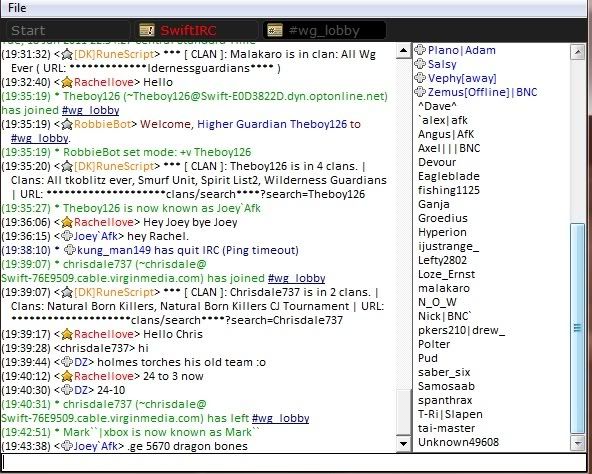Select user Eagleblade in nick list
This screenshot has width=592, height=474.
click(449, 176)
